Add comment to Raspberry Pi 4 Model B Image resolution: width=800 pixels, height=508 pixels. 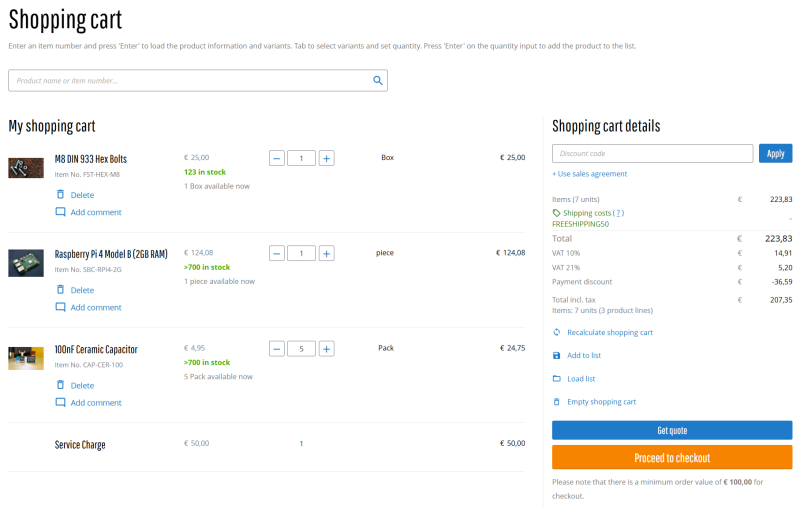95,307
